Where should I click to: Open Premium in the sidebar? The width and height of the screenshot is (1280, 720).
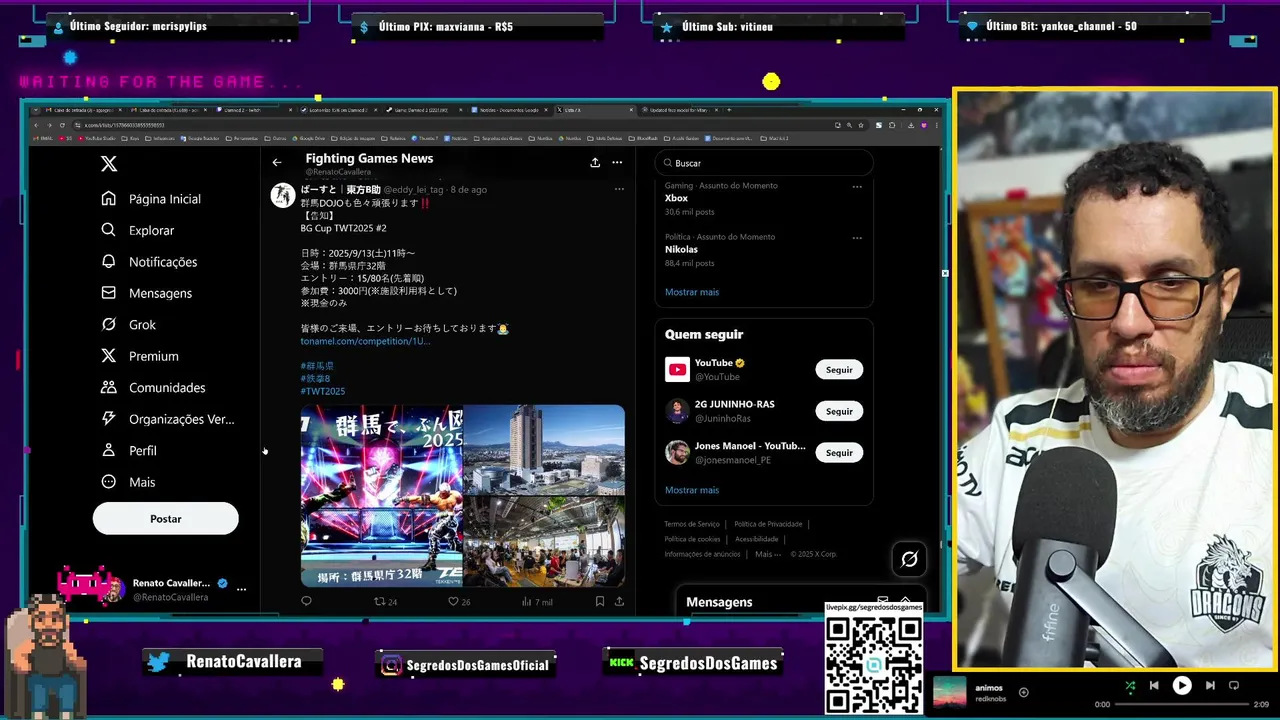click(x=139, y=356)
